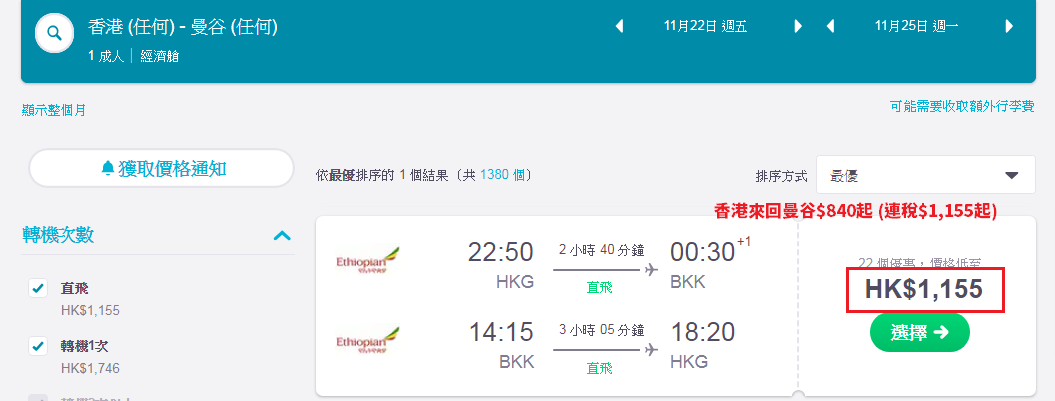Click the search magnifier icon
The height and width of the screenshot is (401, 1055).
(x=54, y=32)
